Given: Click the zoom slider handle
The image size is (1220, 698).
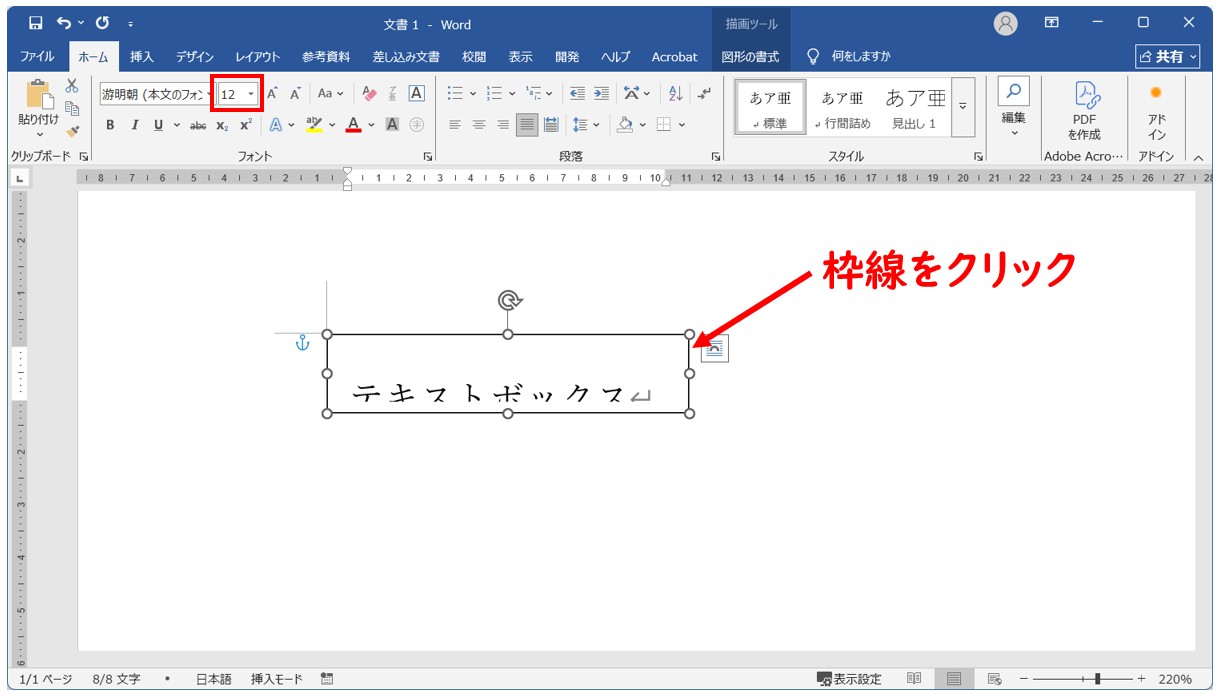Looking at the screenshot, I should click(x=1098, y=679).
